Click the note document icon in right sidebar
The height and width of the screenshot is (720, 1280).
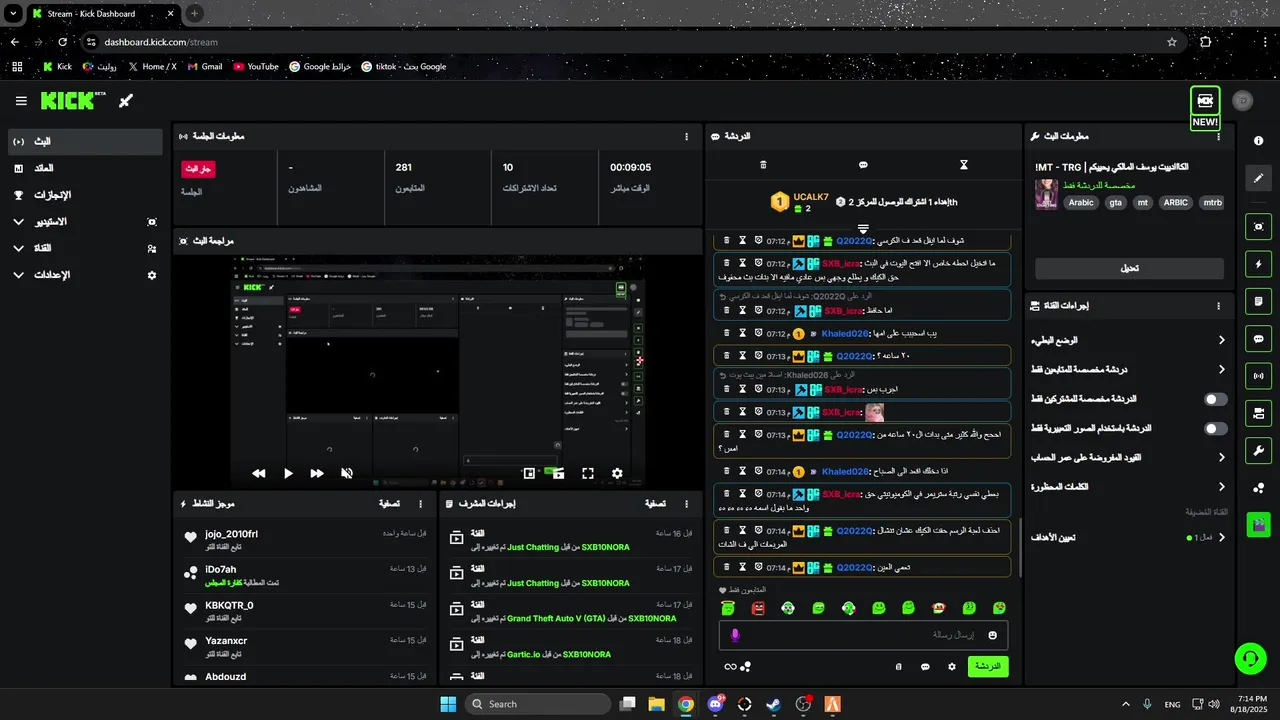tap(1258, 301)
